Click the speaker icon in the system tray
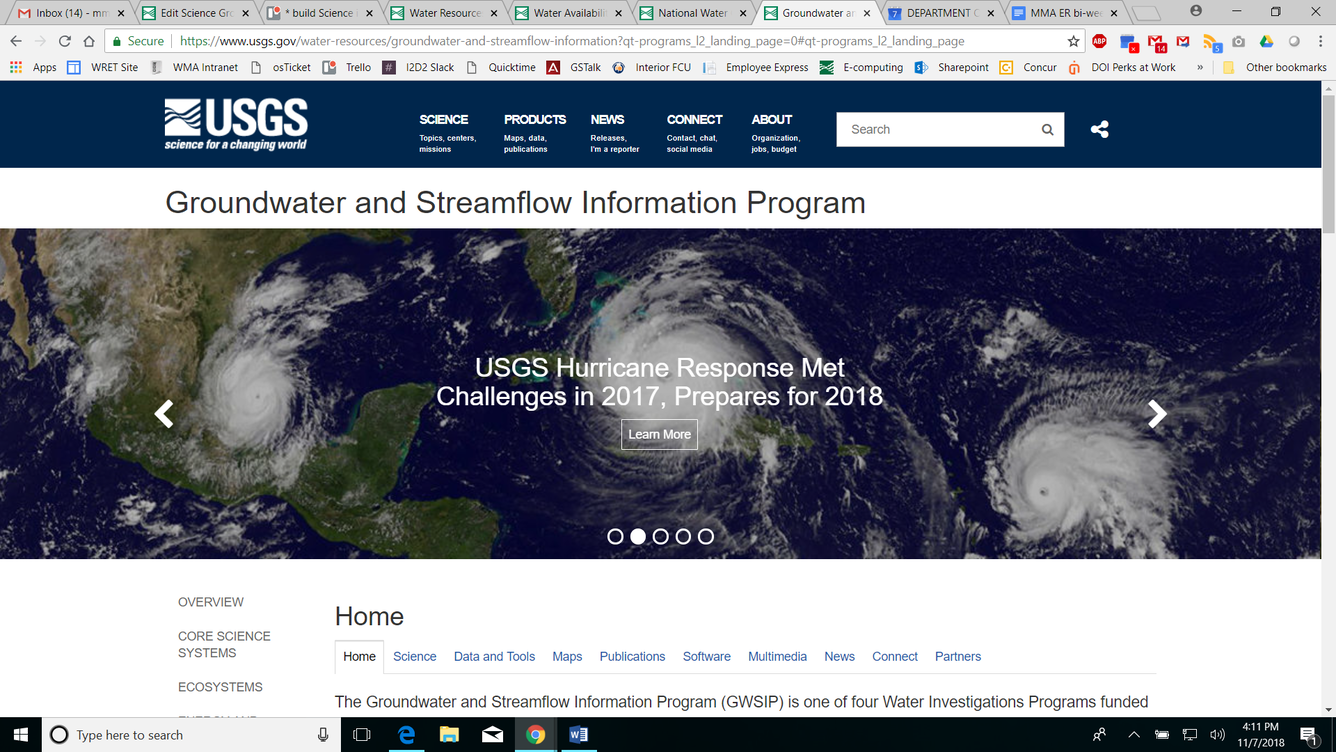1336x752 pixels. click(x=1218, y=735)
